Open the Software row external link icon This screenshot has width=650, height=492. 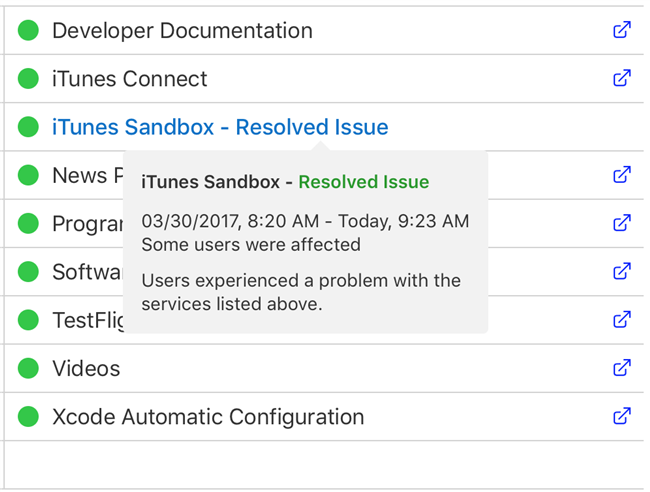622,271
